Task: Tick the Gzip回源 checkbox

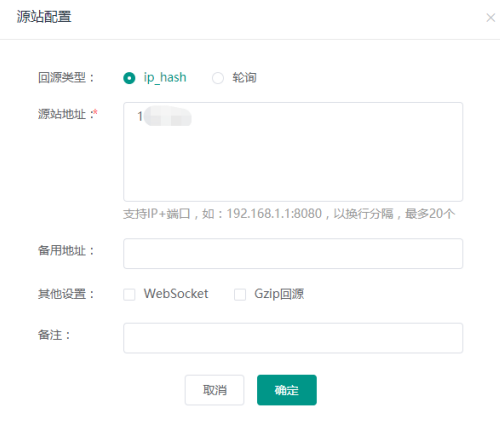Action: pos(240,295)
